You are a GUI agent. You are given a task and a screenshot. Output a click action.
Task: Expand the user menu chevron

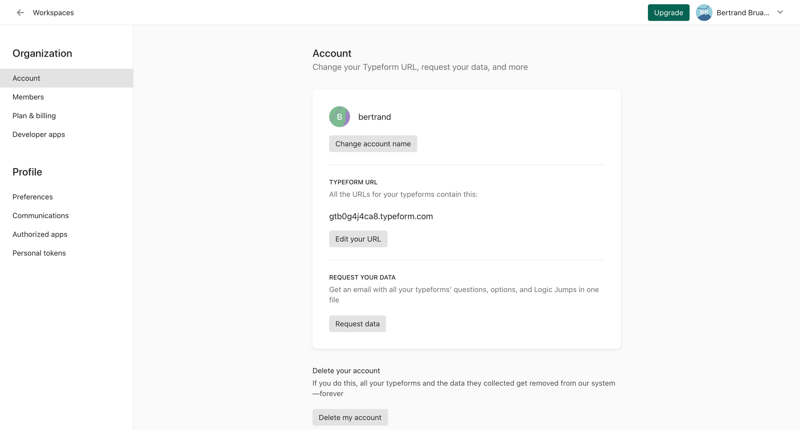click(780, 12)
